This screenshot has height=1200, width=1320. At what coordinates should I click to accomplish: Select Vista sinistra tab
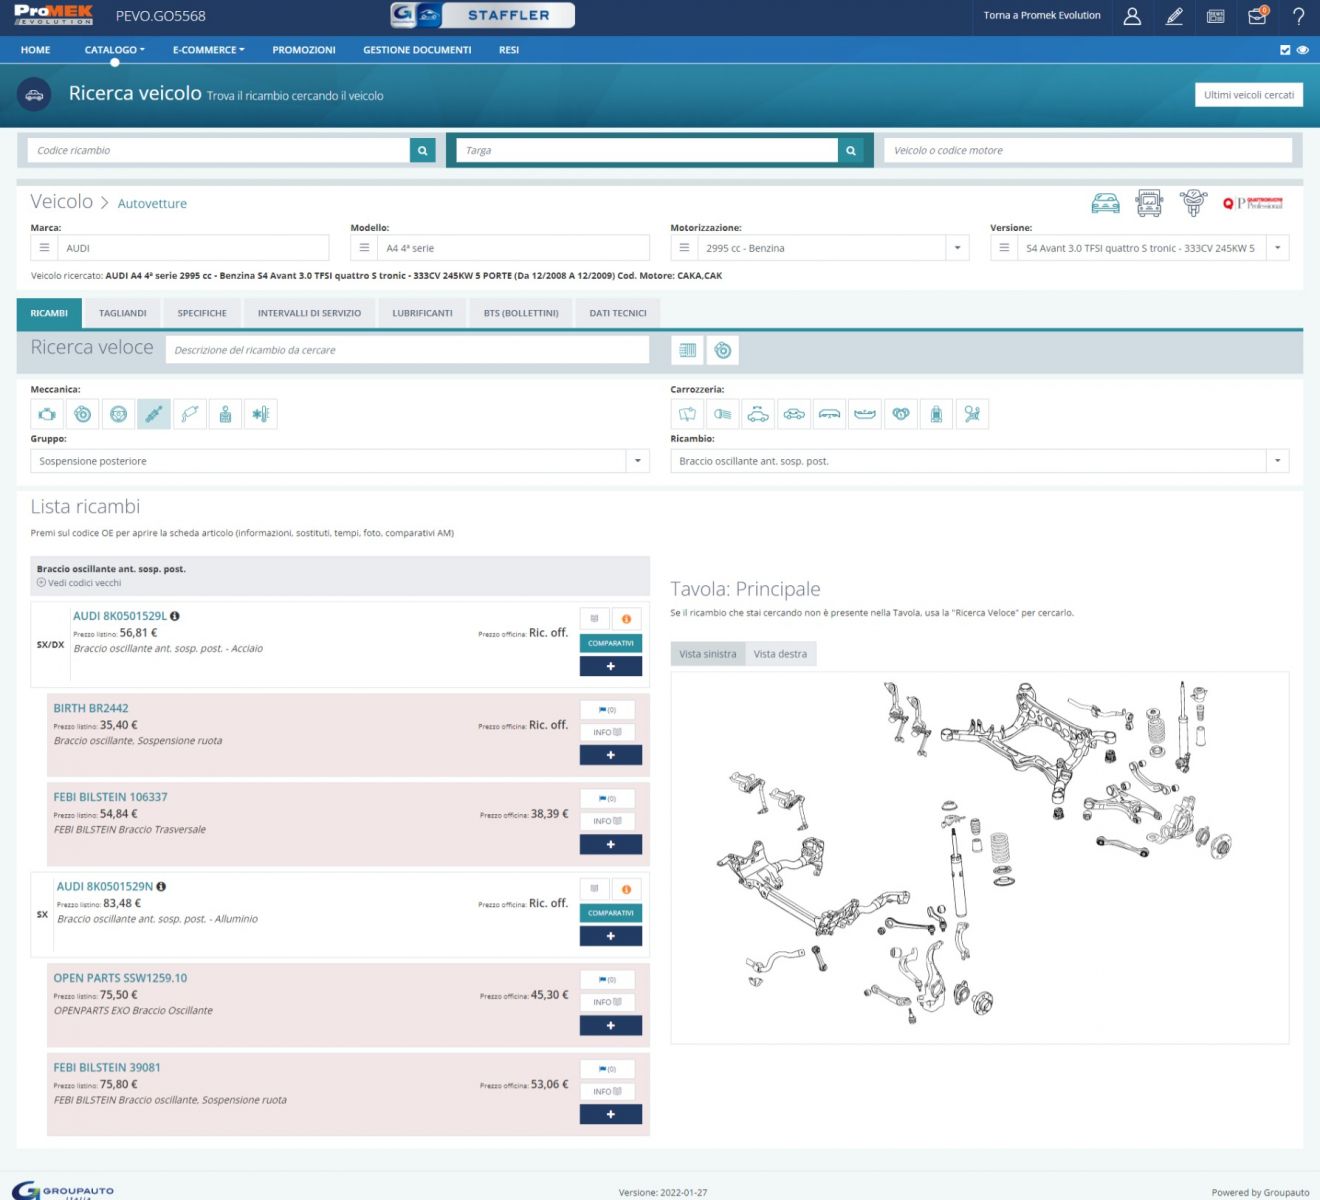(x=708, y=654)
